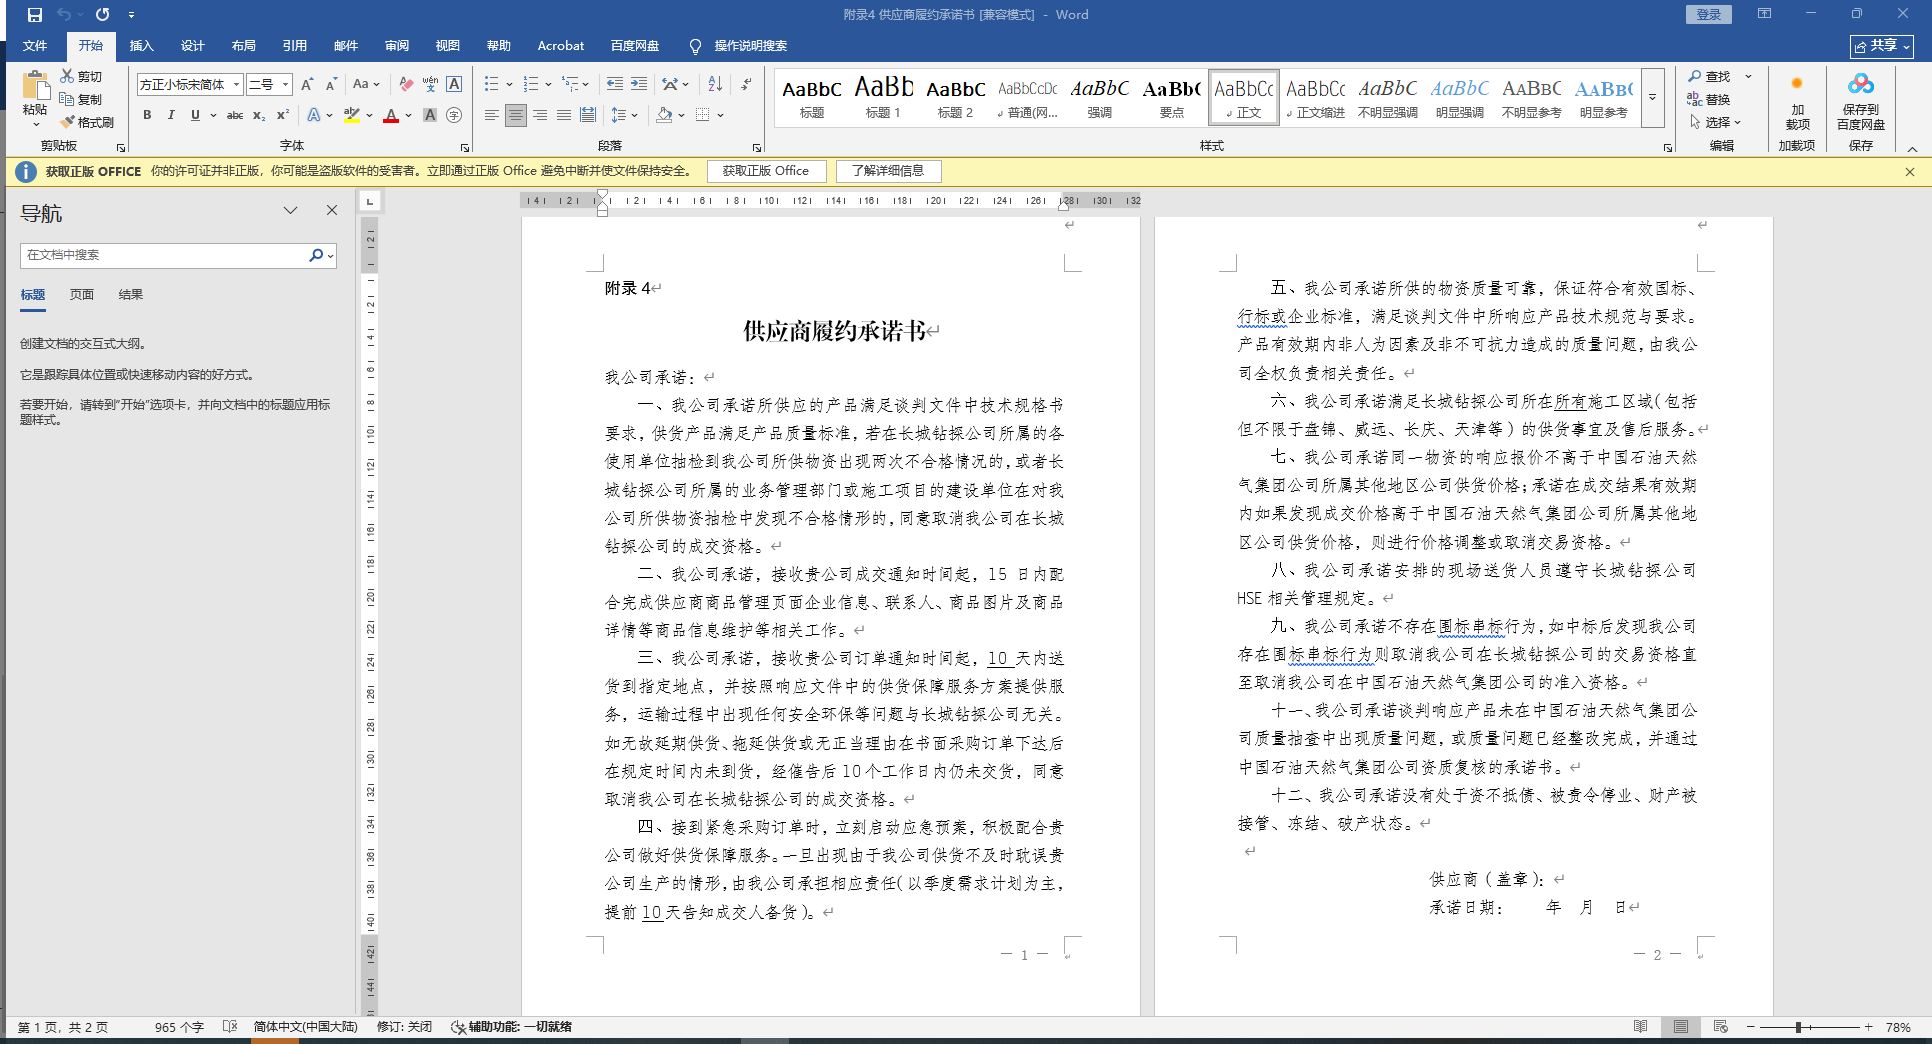
Task: Click the Save to Baidu Netdisk icon
Action: pos(1860,103)
